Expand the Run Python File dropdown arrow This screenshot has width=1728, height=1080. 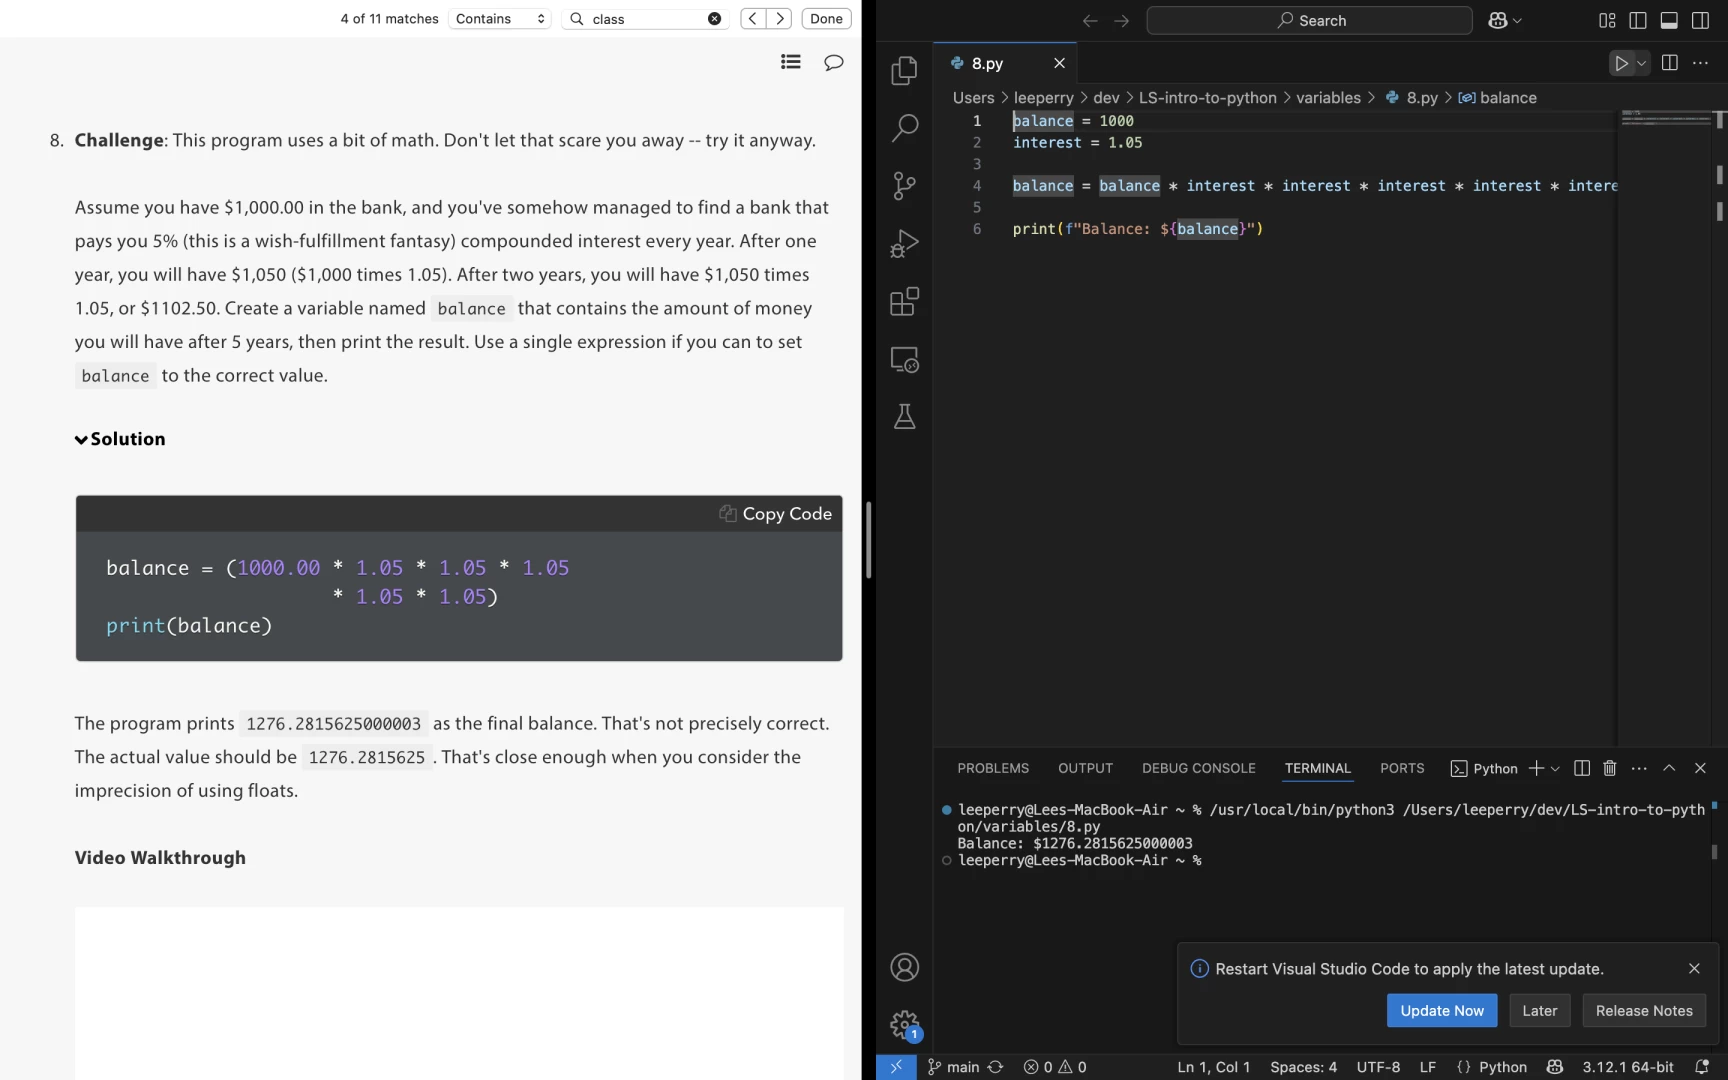[1642, 63]
